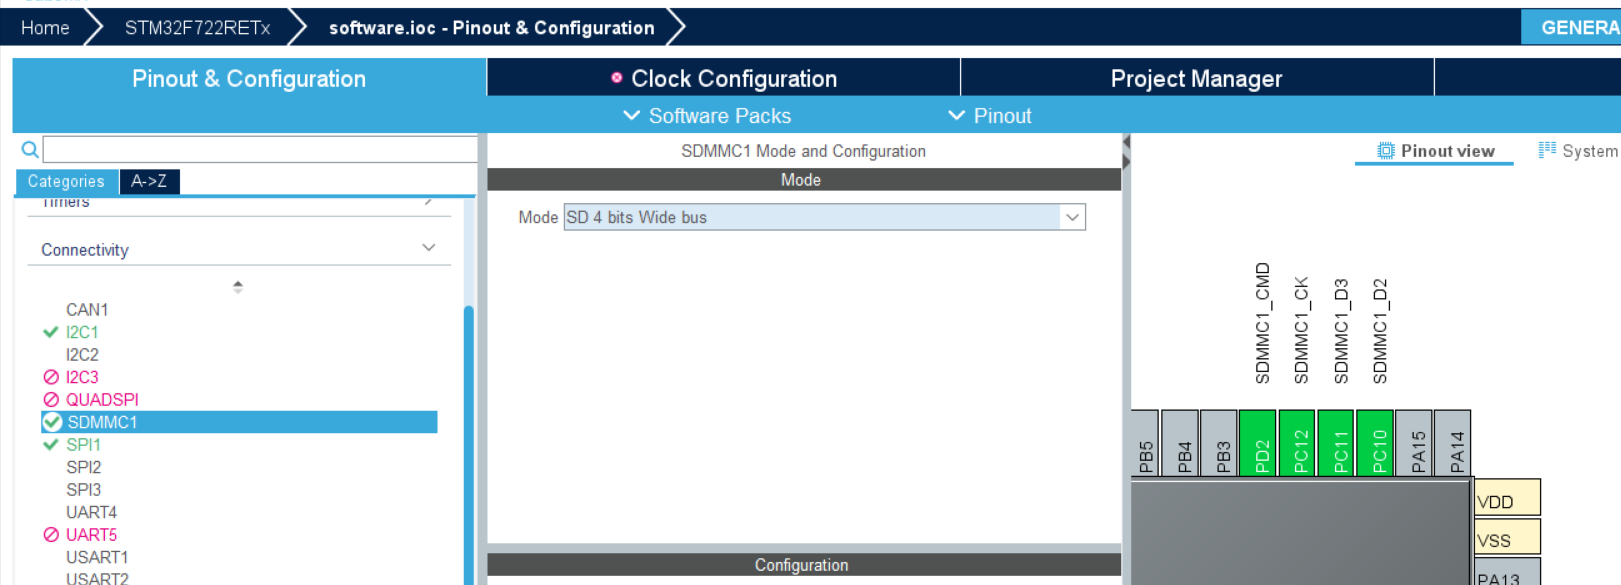Screen dimensions: 1621x585
Task: Switch to the A->Z tab
Action: (x=149, y=181)
